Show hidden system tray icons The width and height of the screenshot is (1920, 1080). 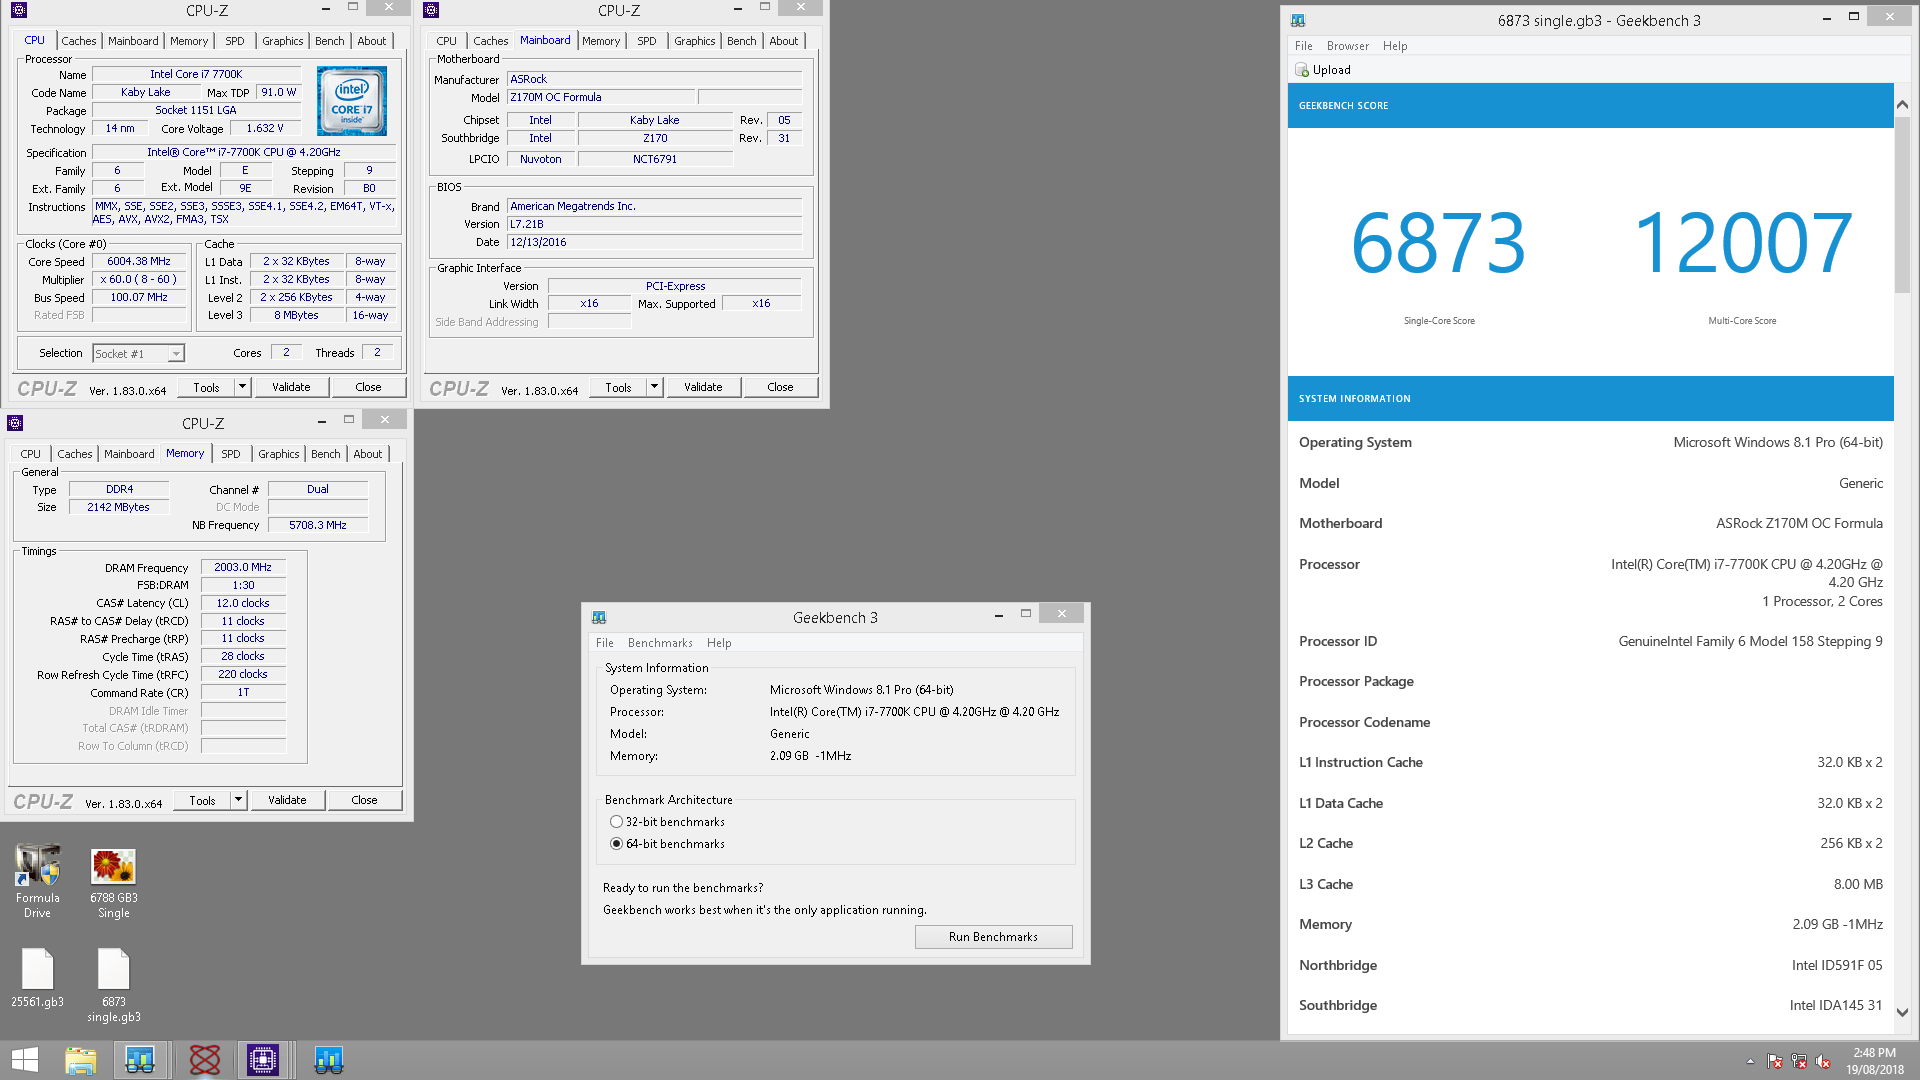click(x=1750, y=1061)
